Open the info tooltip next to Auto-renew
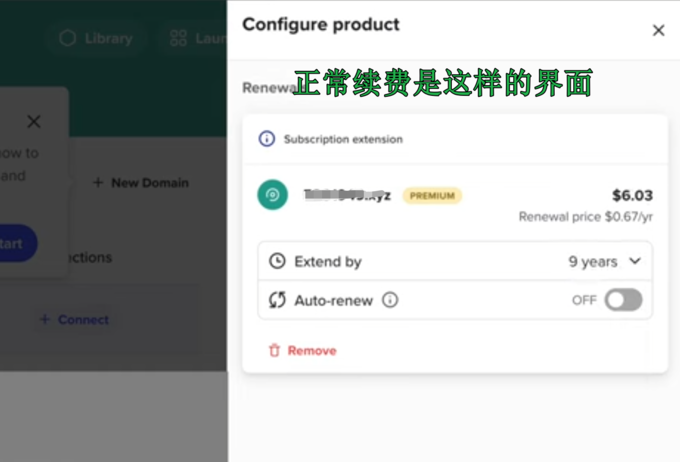Image resolution: width=680 pixels, height=462 pixels. pos(390,300)
